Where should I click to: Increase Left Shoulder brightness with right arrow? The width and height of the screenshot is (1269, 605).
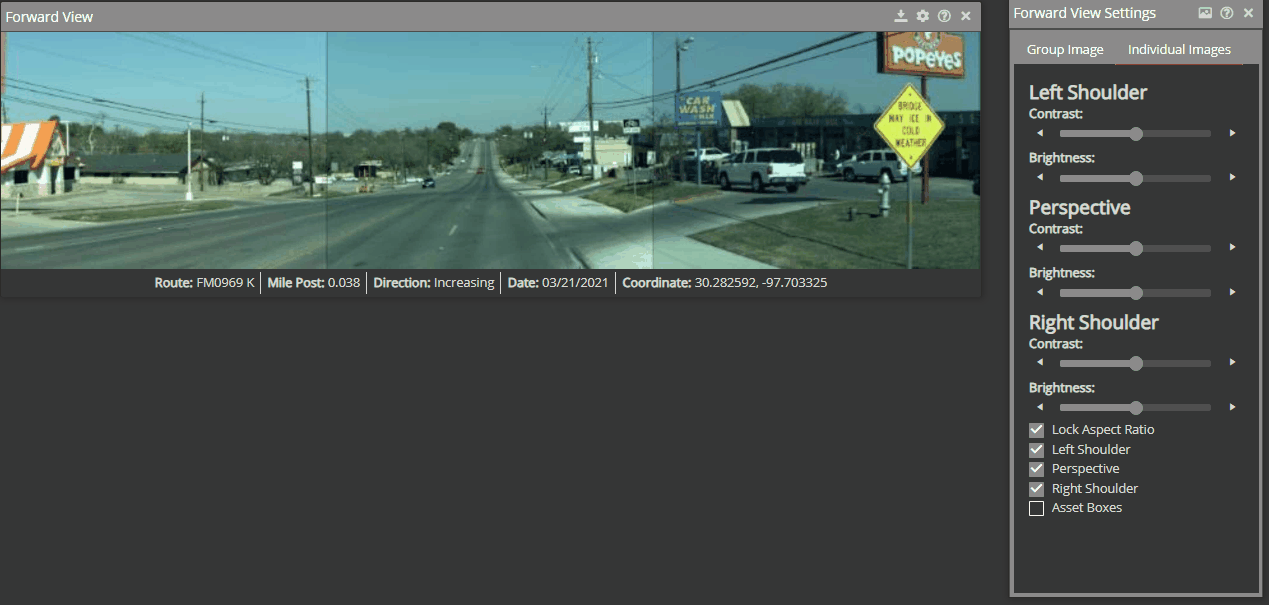point(1232,178)
